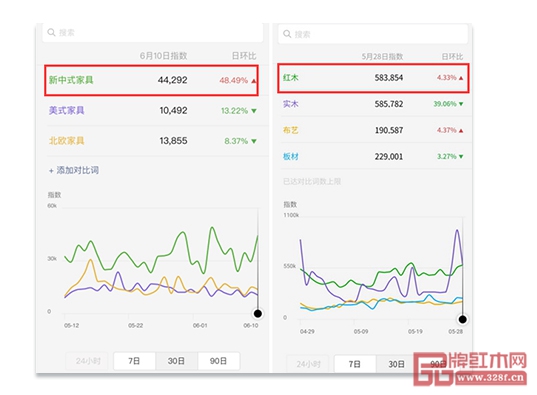Click left chart's black date marker dot
The image size is (537, 395).
258,313
